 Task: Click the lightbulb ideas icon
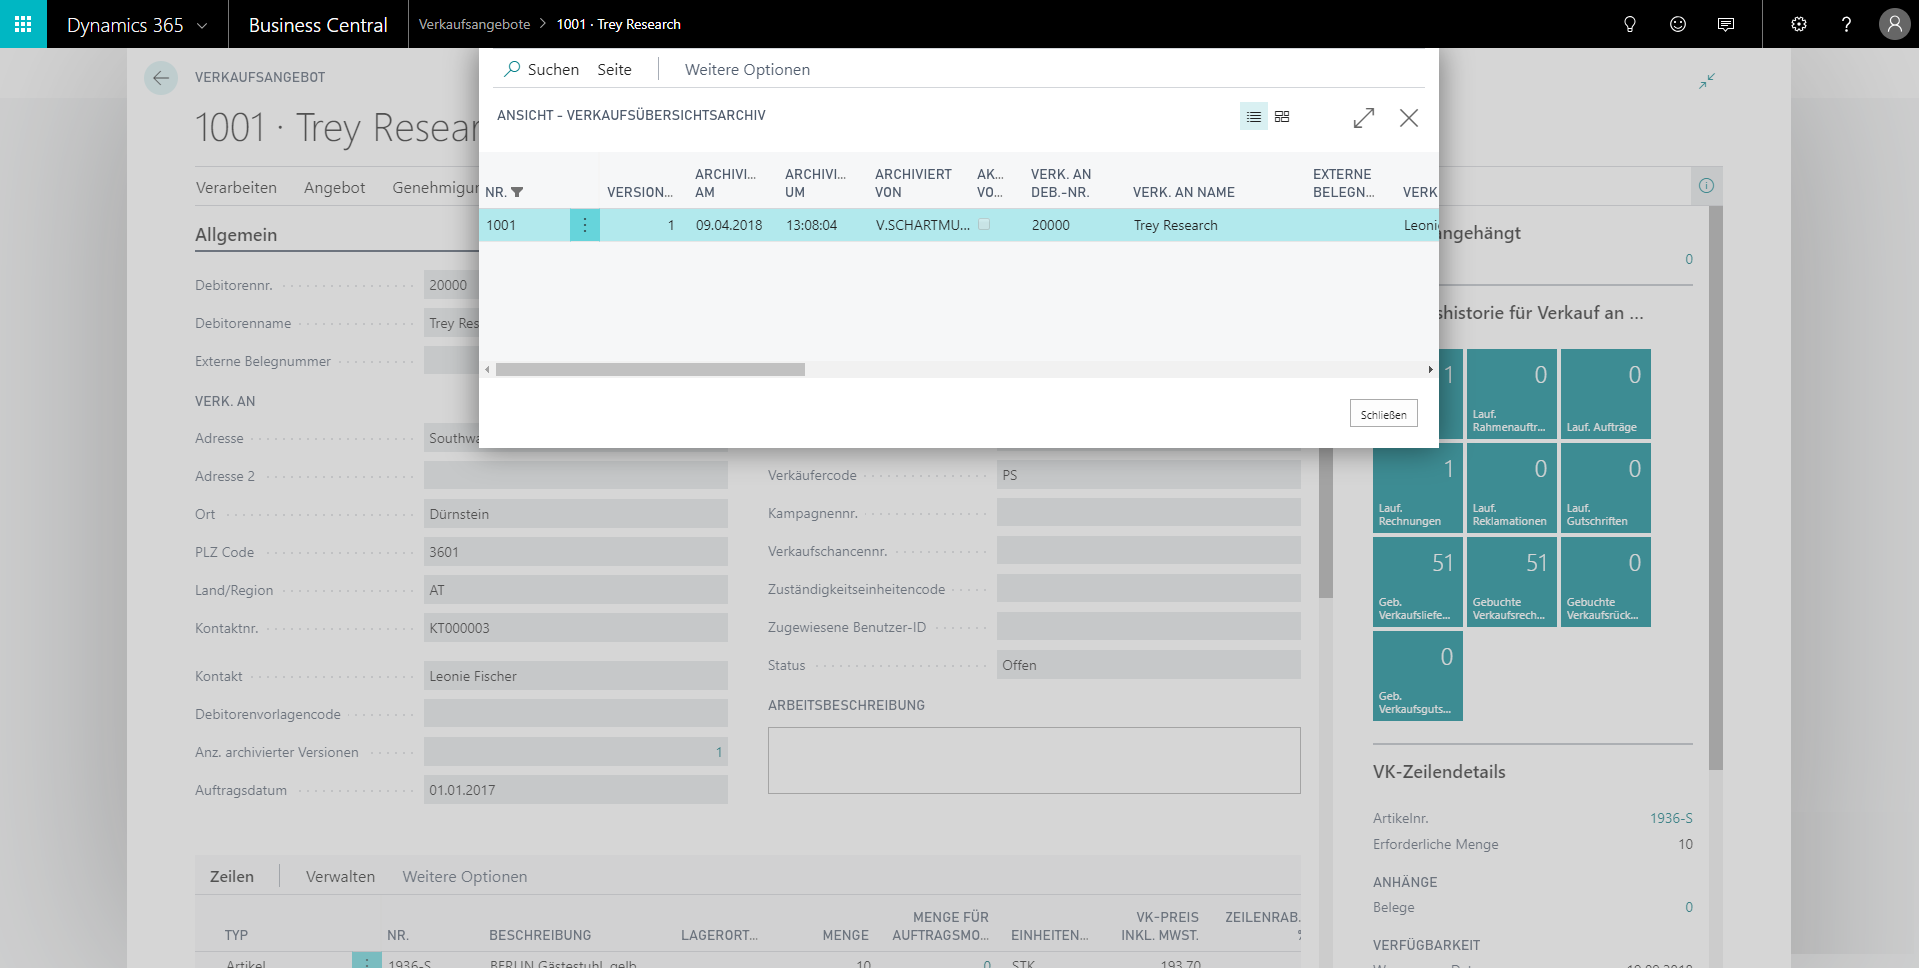[1629, 24]
